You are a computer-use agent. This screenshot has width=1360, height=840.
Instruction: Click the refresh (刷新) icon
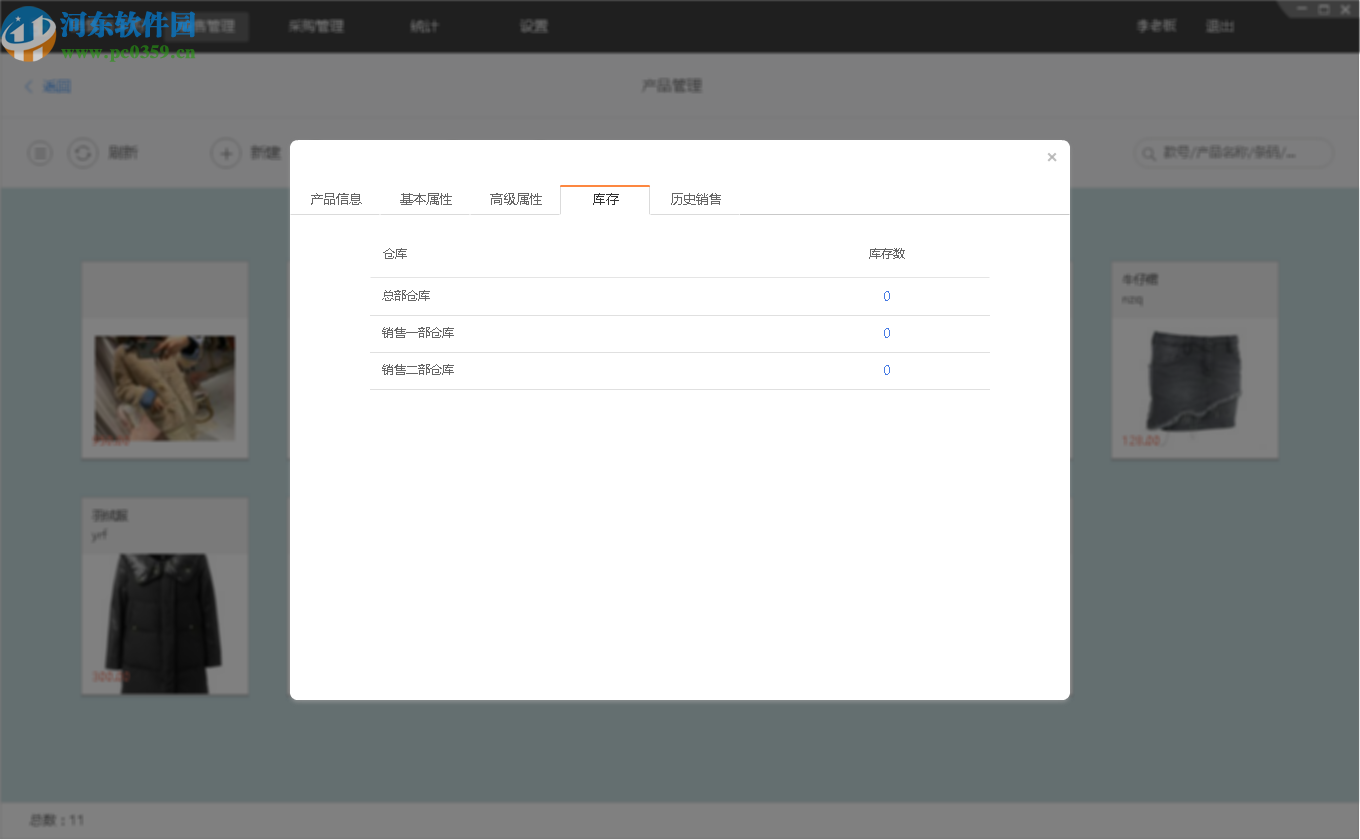coord(82,152)
